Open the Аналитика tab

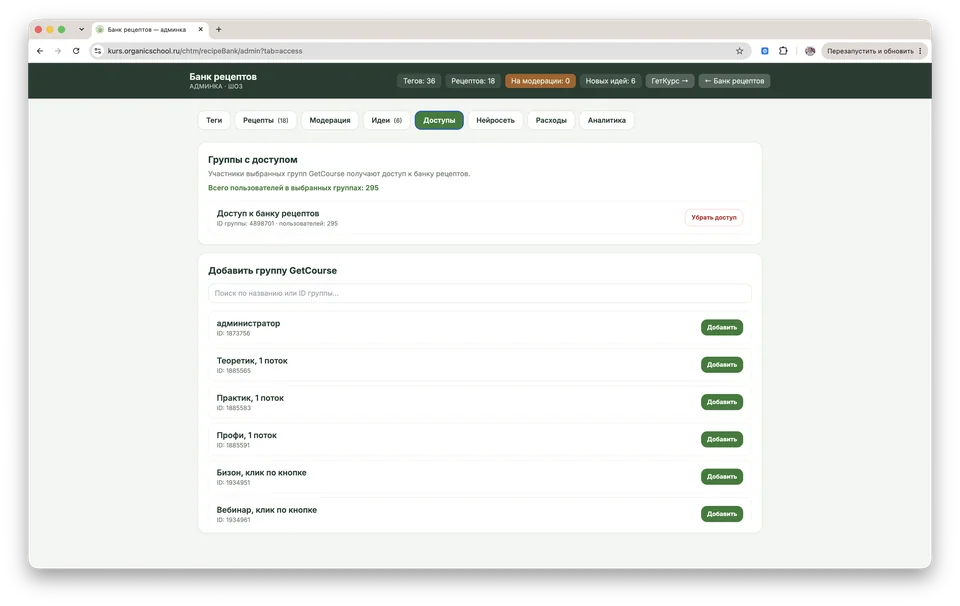pos(607,120)
